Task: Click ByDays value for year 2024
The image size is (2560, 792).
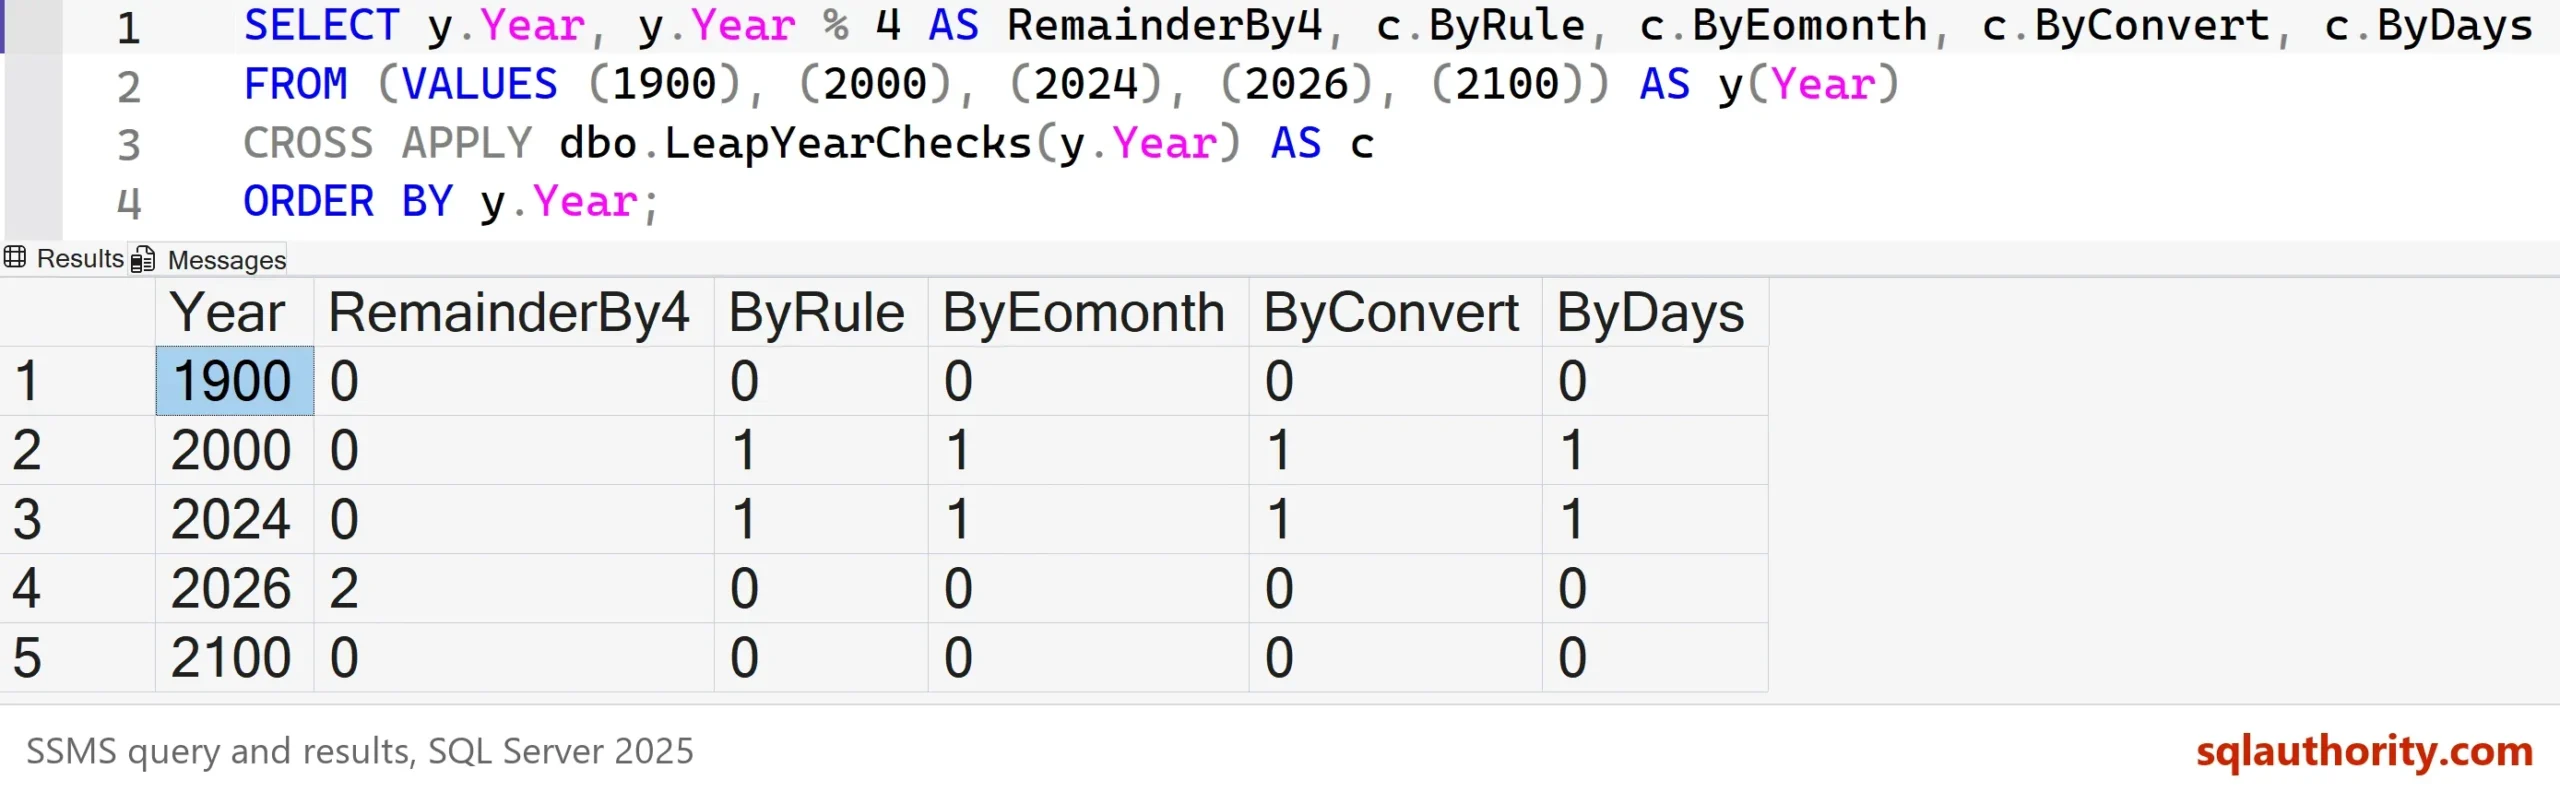Action: pos(1655,519)
